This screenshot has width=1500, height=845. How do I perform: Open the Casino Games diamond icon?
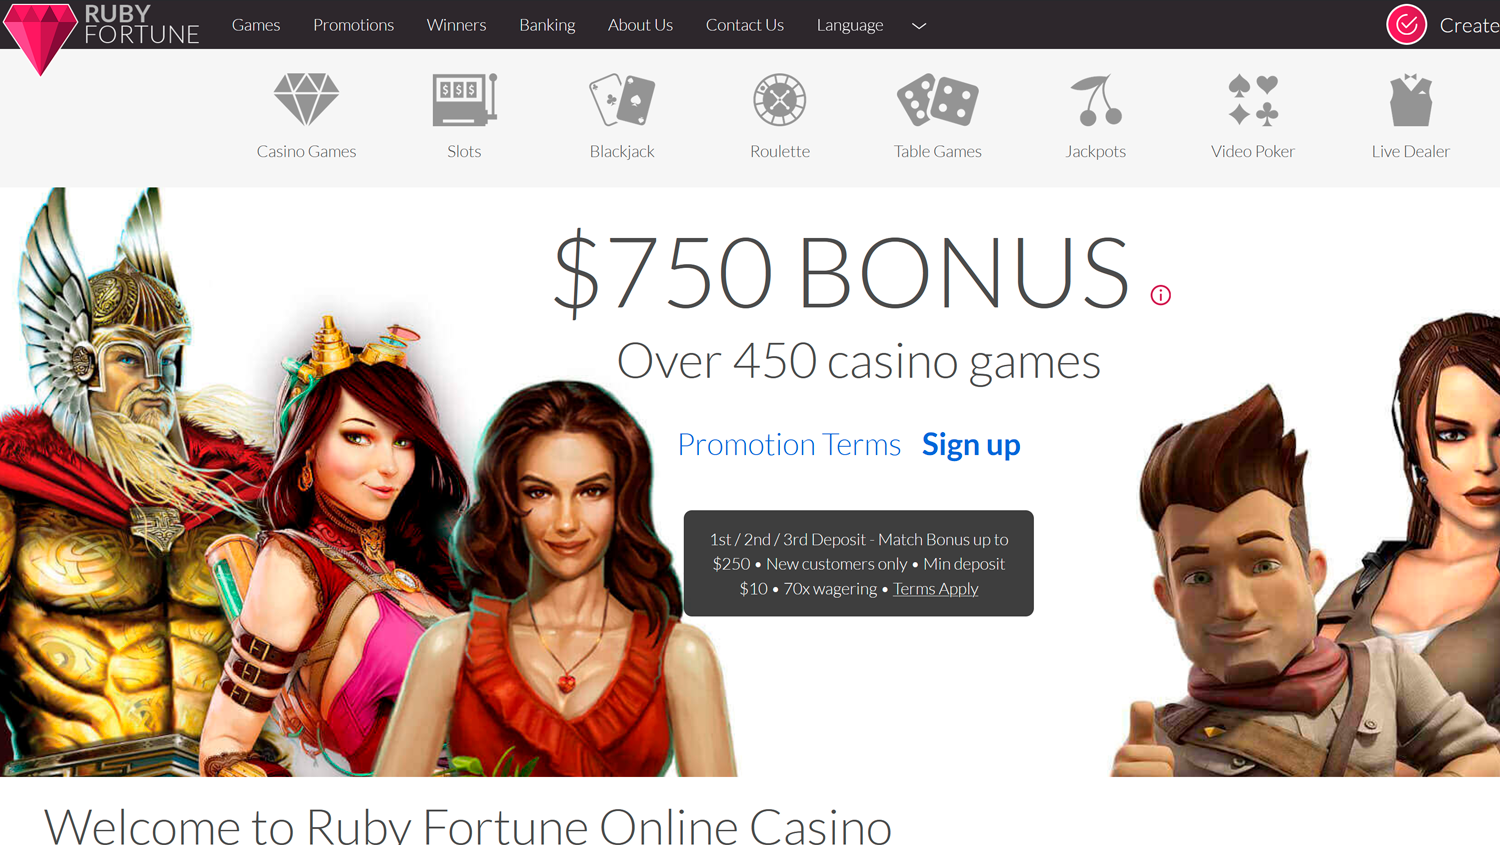click(x=306, y=99)
